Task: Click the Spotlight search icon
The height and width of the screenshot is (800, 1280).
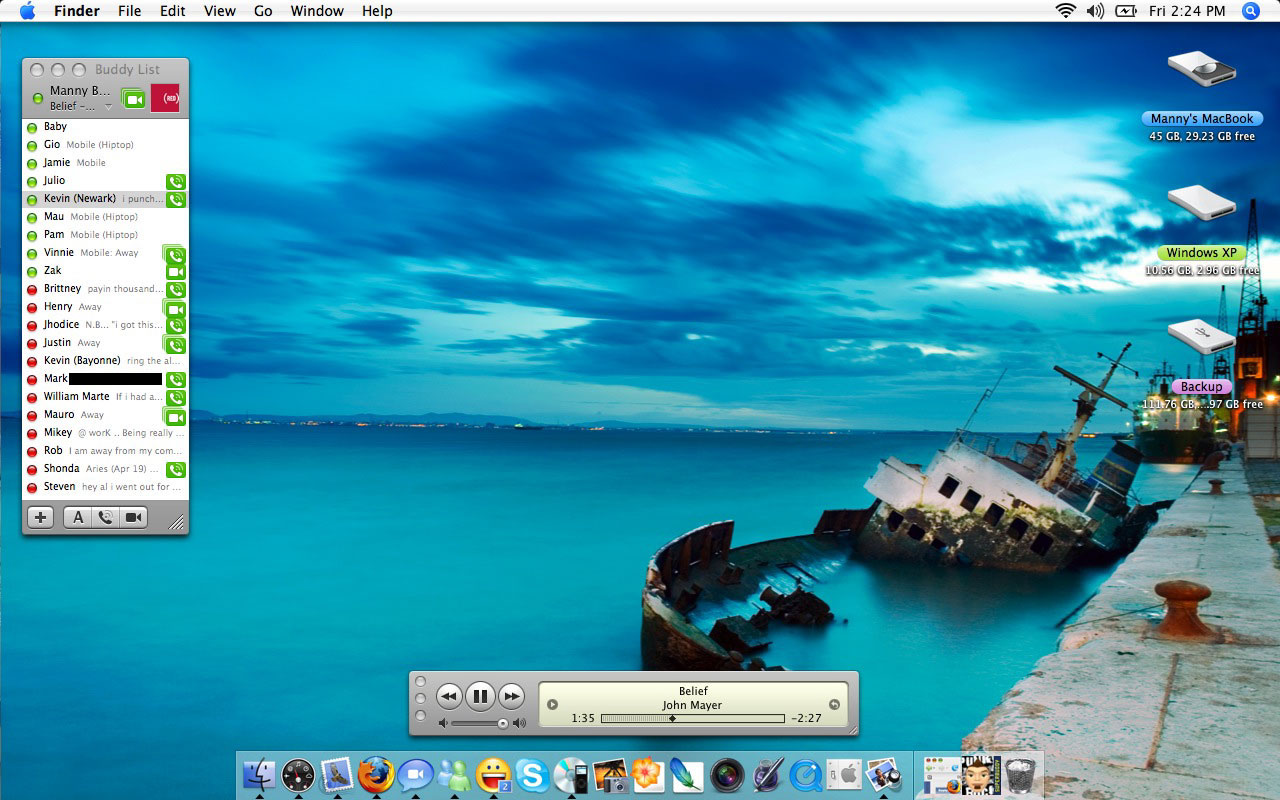Action: [x=1251, y=11]
